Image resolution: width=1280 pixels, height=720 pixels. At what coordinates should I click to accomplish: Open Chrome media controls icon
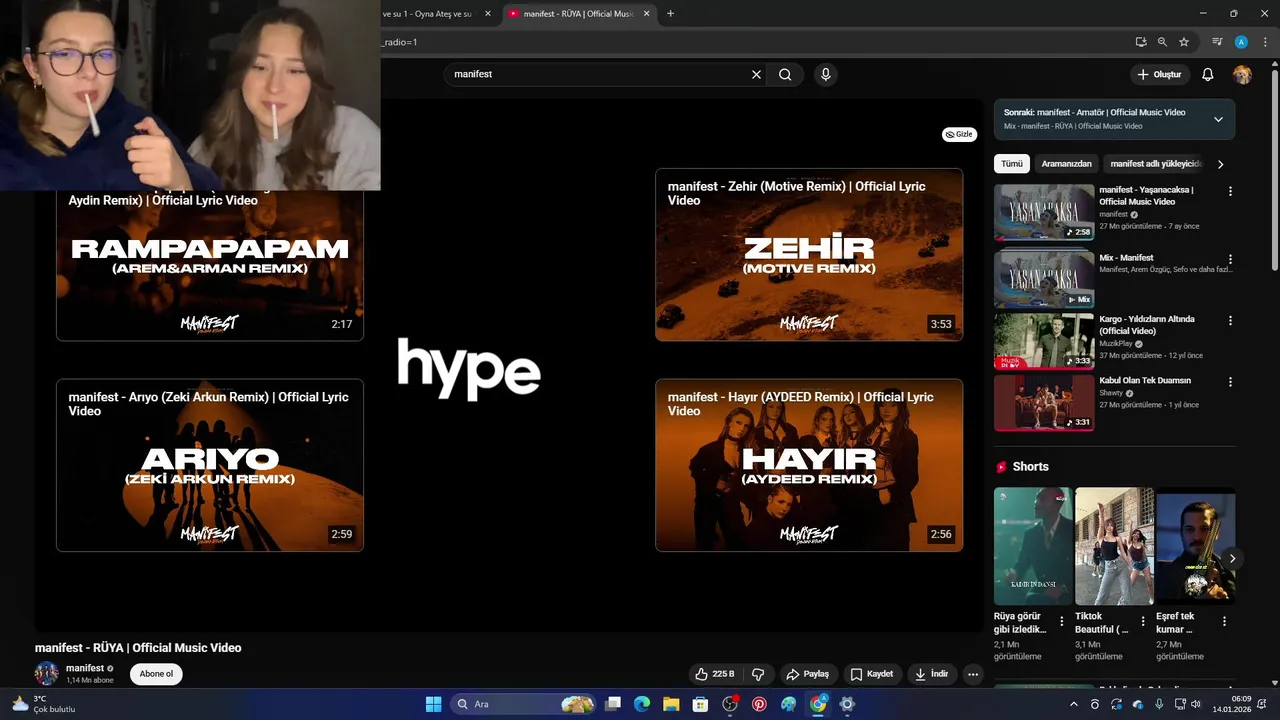[1217, 42]
